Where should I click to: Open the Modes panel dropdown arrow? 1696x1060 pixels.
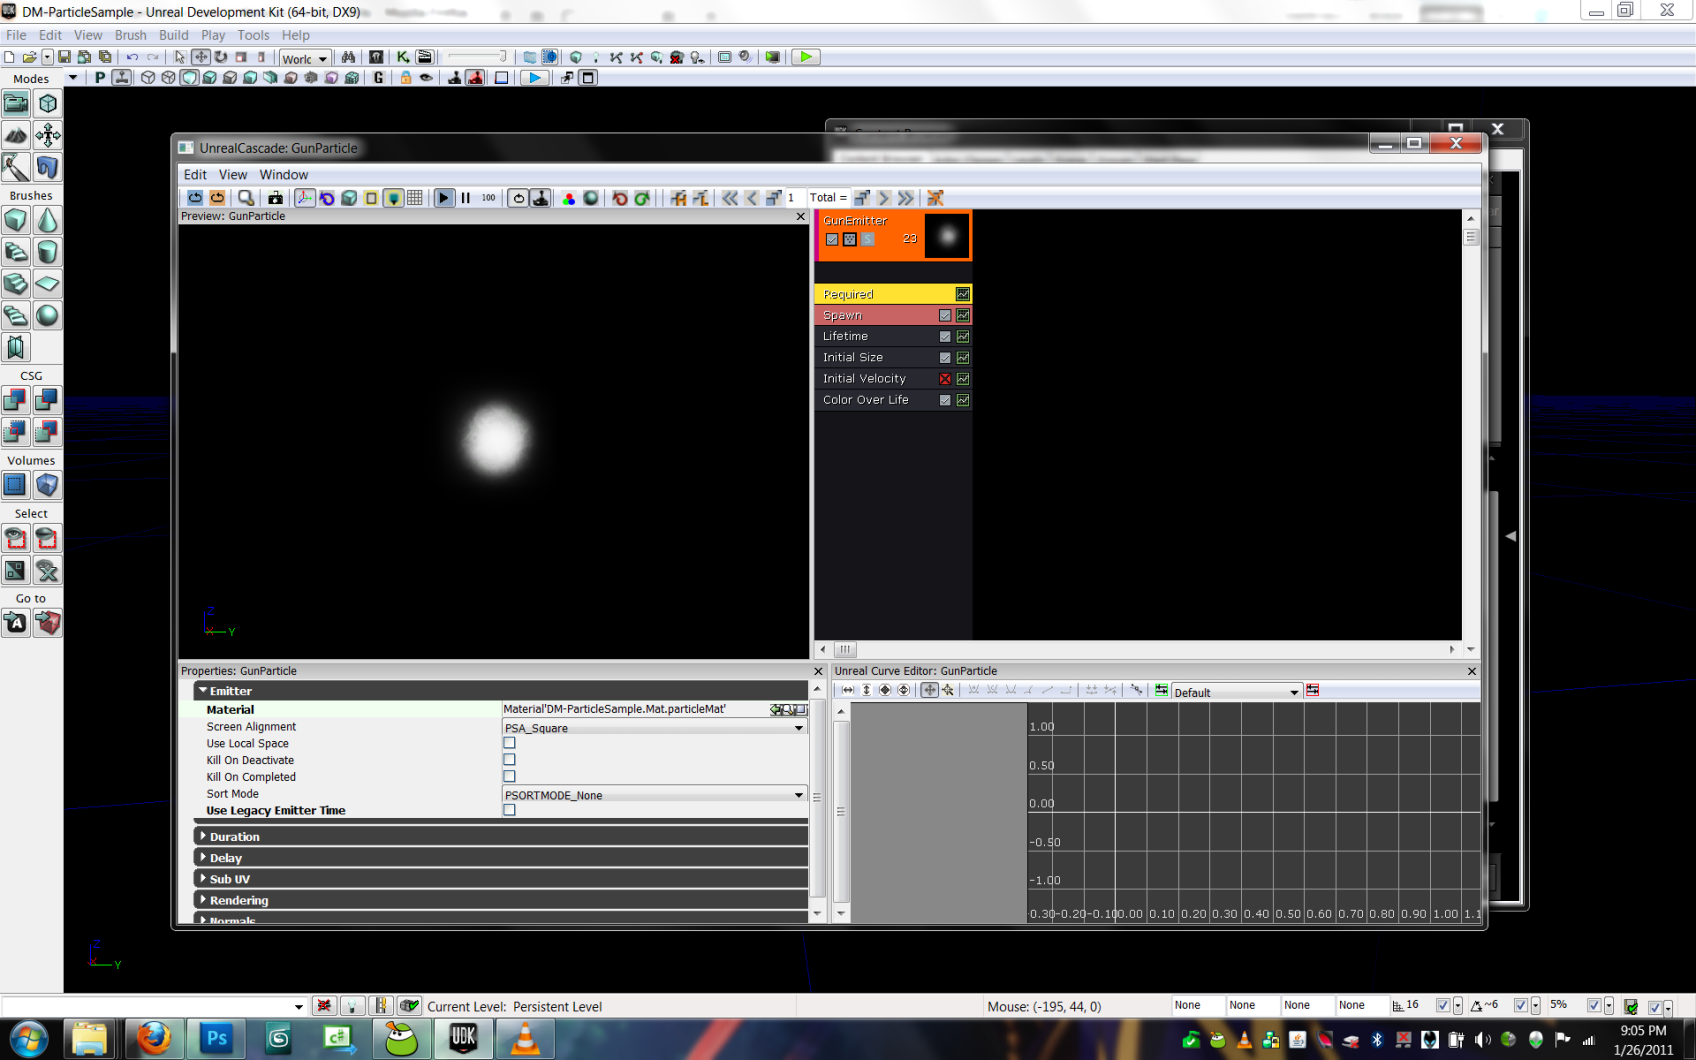tap(72, 78)
